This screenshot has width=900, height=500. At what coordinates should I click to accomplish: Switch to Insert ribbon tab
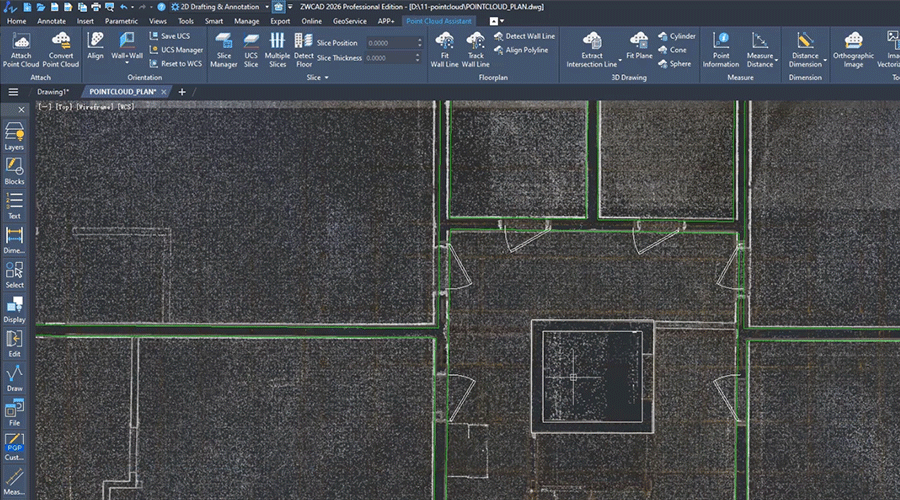[x=85, y=21]
